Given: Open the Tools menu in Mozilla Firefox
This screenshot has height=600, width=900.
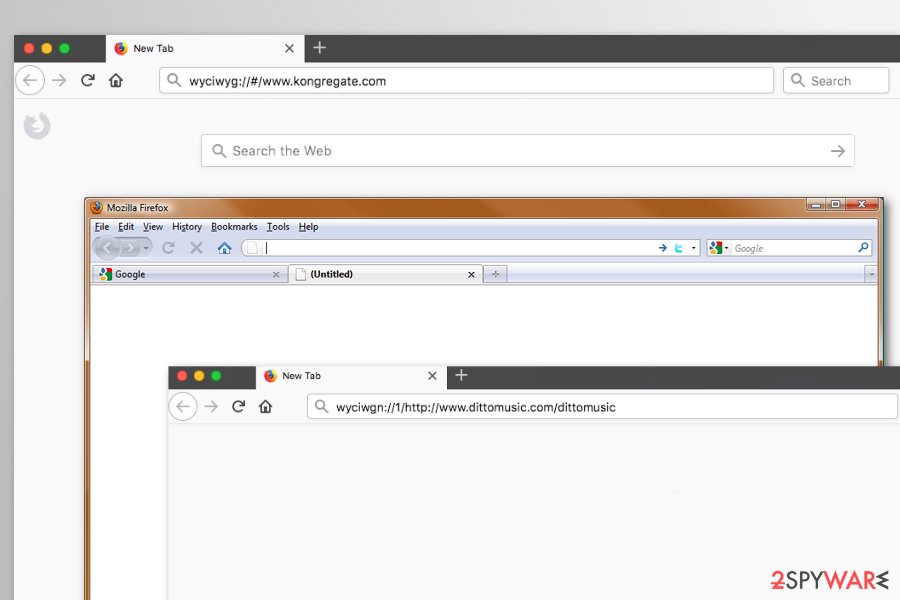Looking at the screenshot, I should (278, 227).
